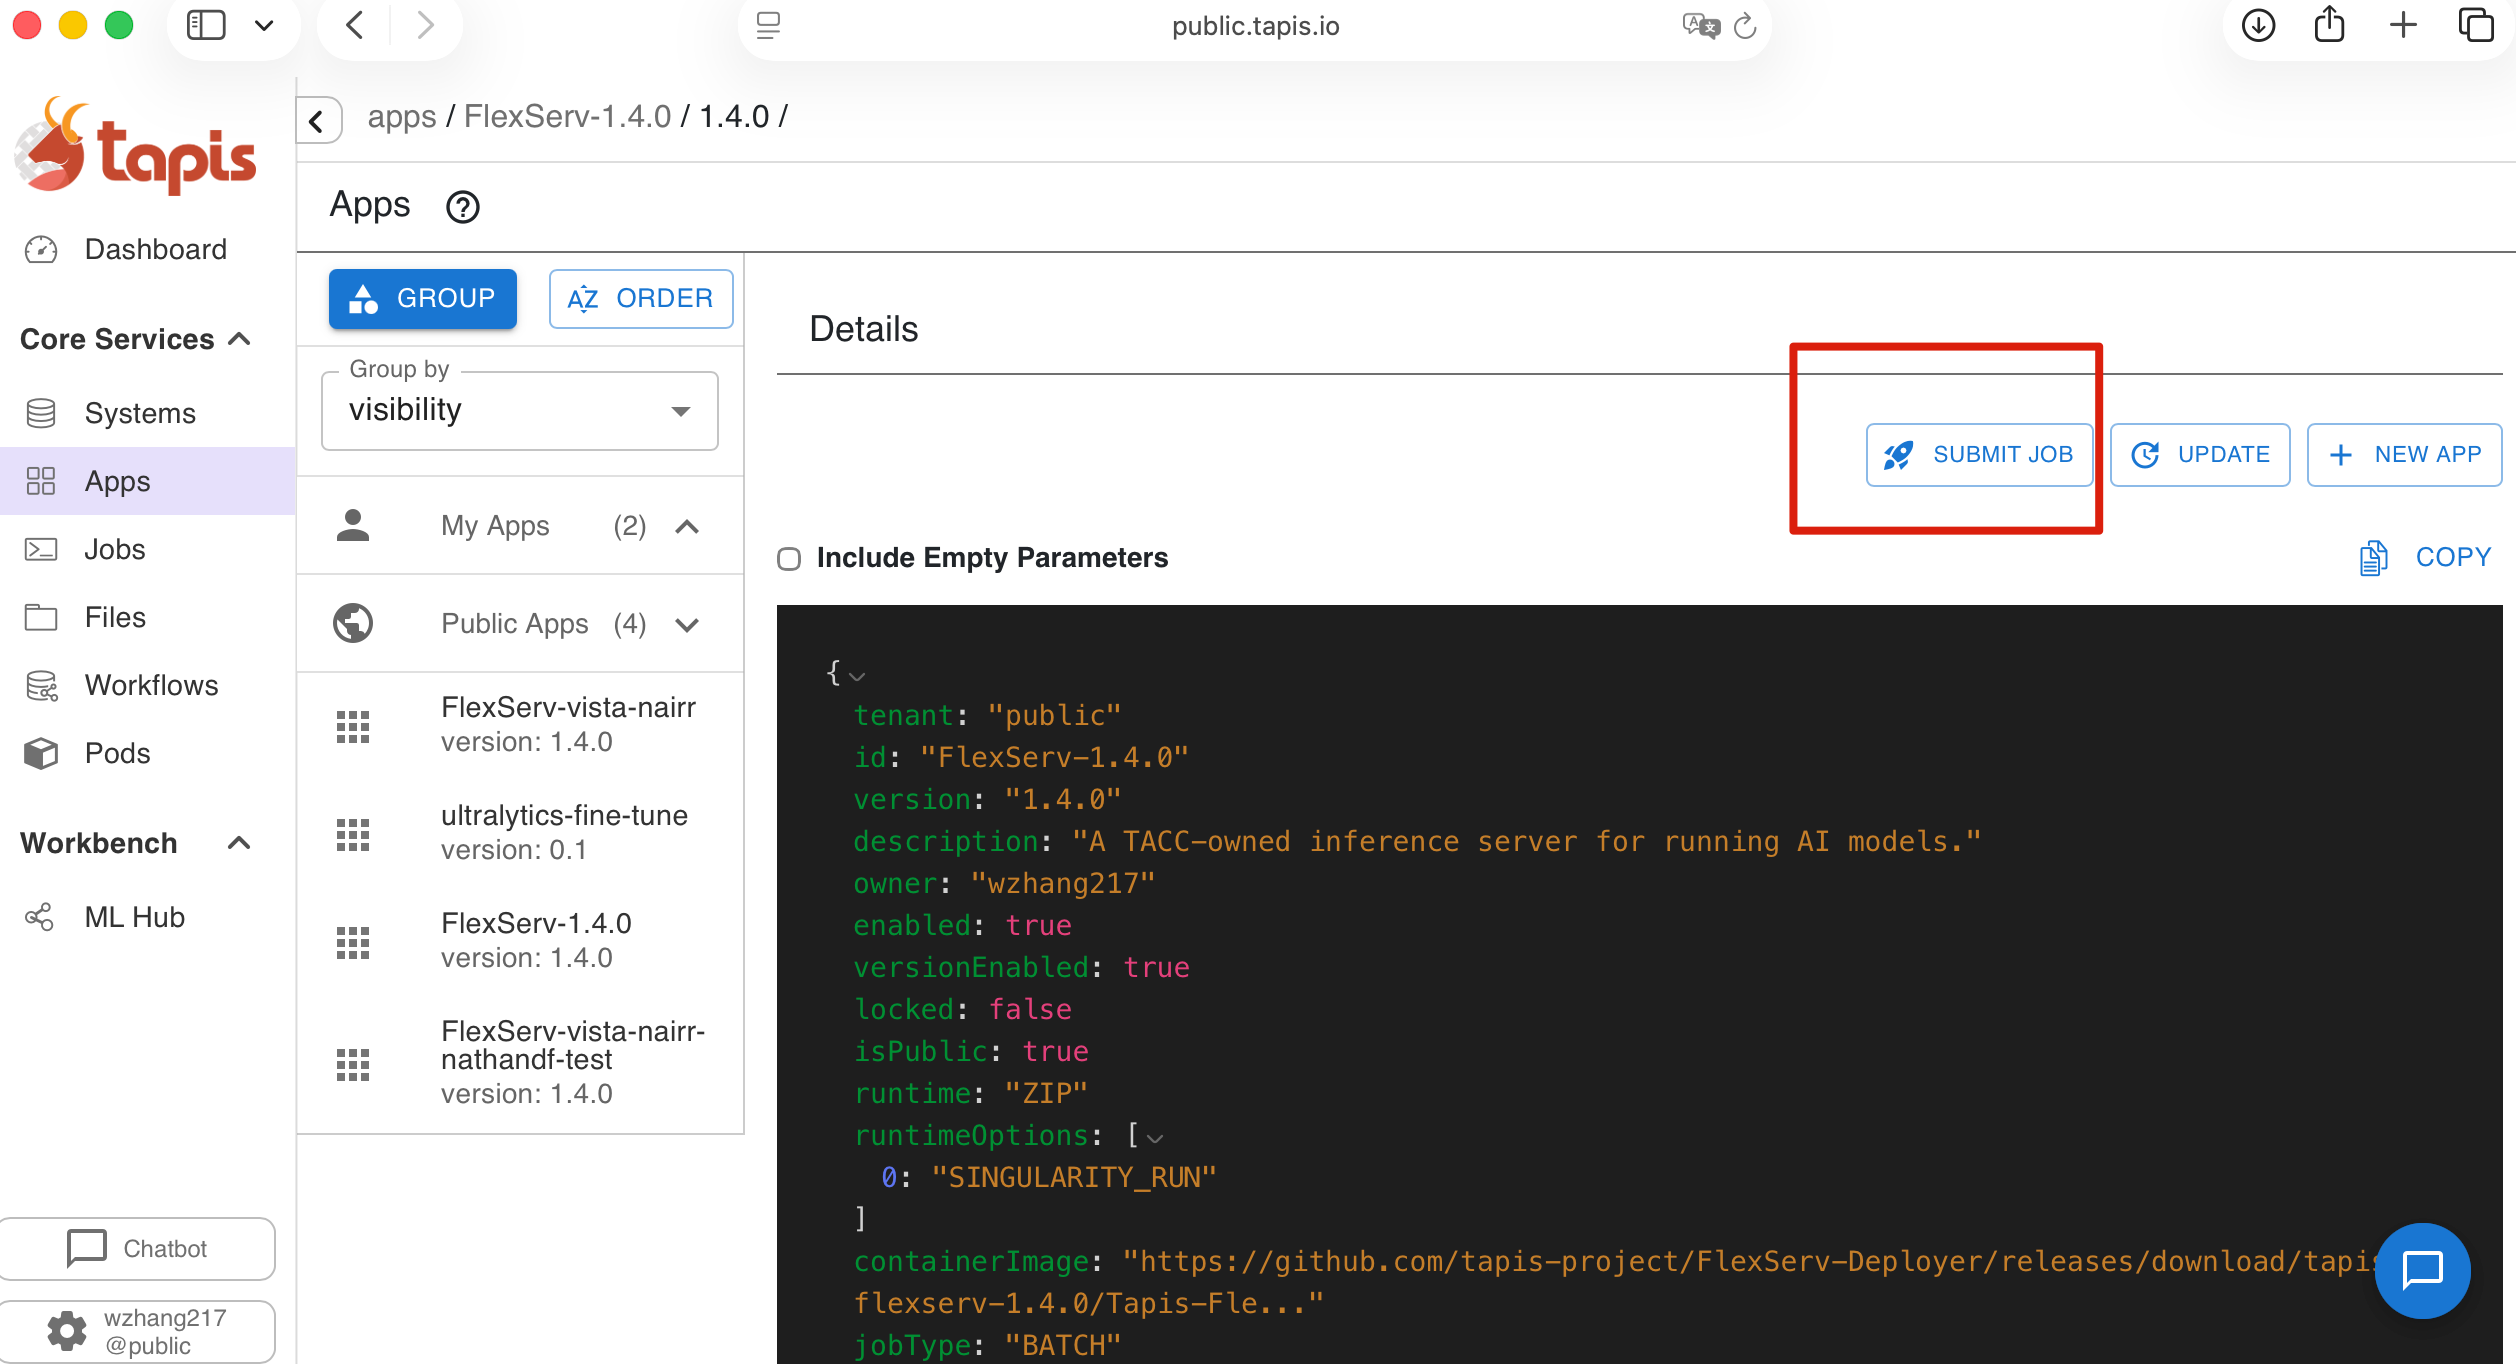Go forward in Safari history
Image resolution: width=2516 pixels, height=1364 pixels.
tap(425, 25)
